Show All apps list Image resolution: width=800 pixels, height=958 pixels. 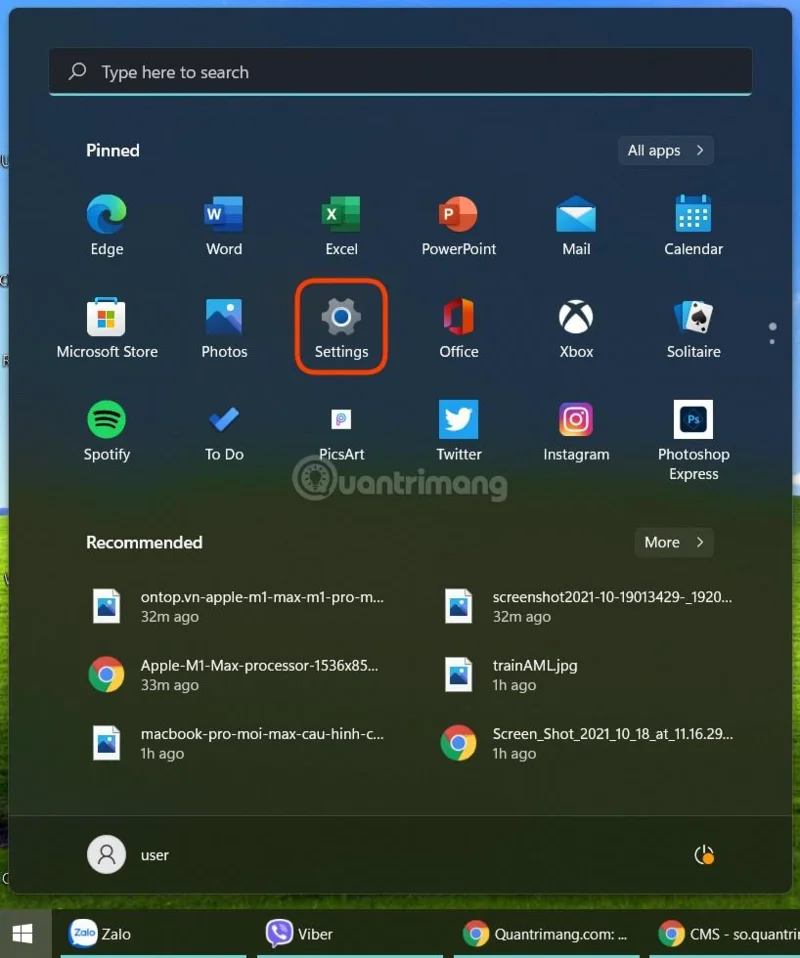coord(666,150)
